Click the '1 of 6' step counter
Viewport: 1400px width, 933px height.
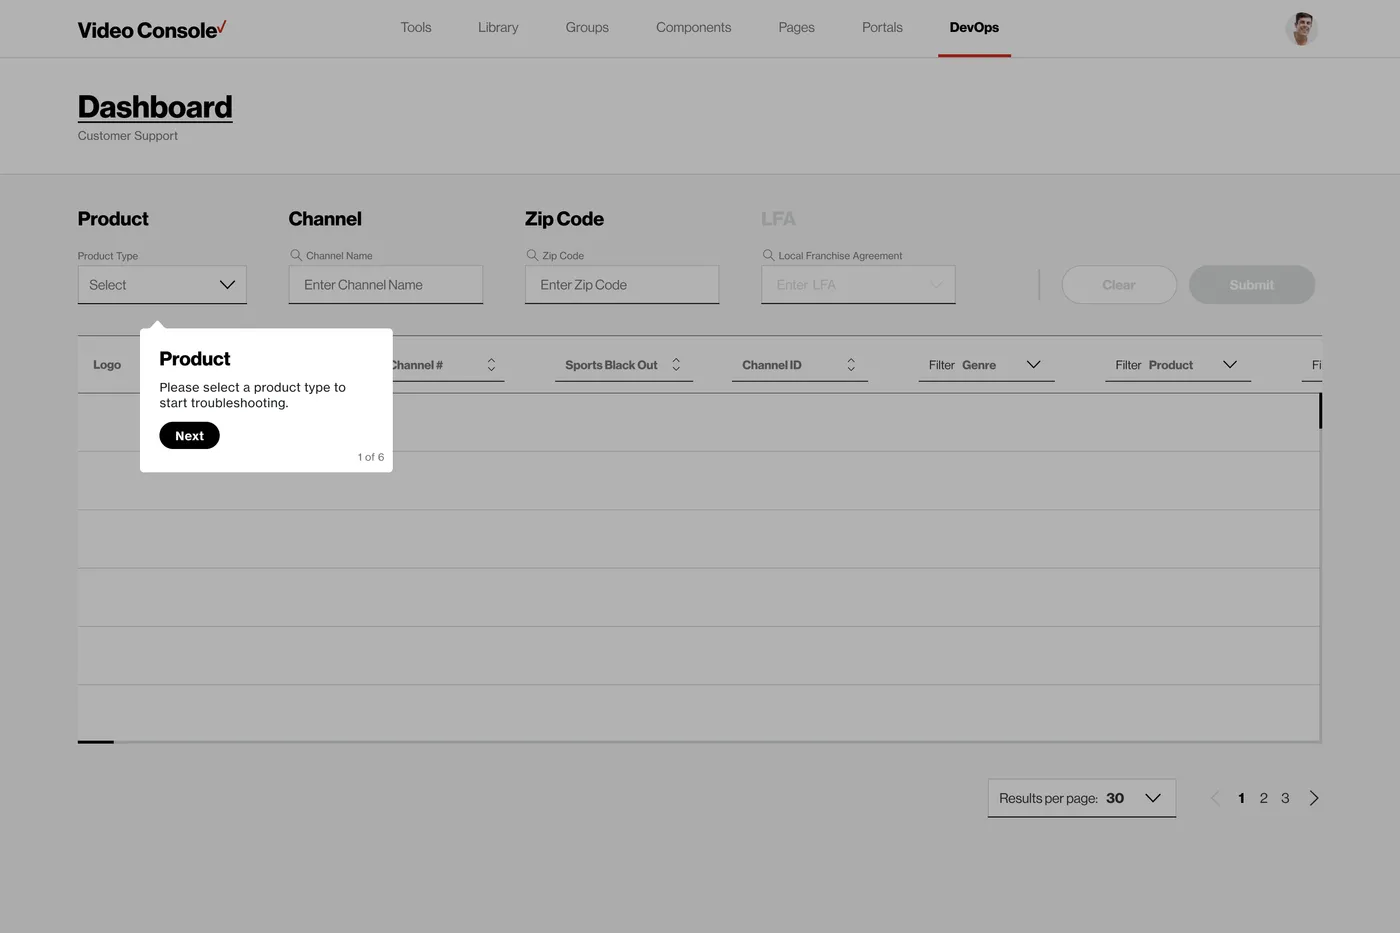pos(371,457)
